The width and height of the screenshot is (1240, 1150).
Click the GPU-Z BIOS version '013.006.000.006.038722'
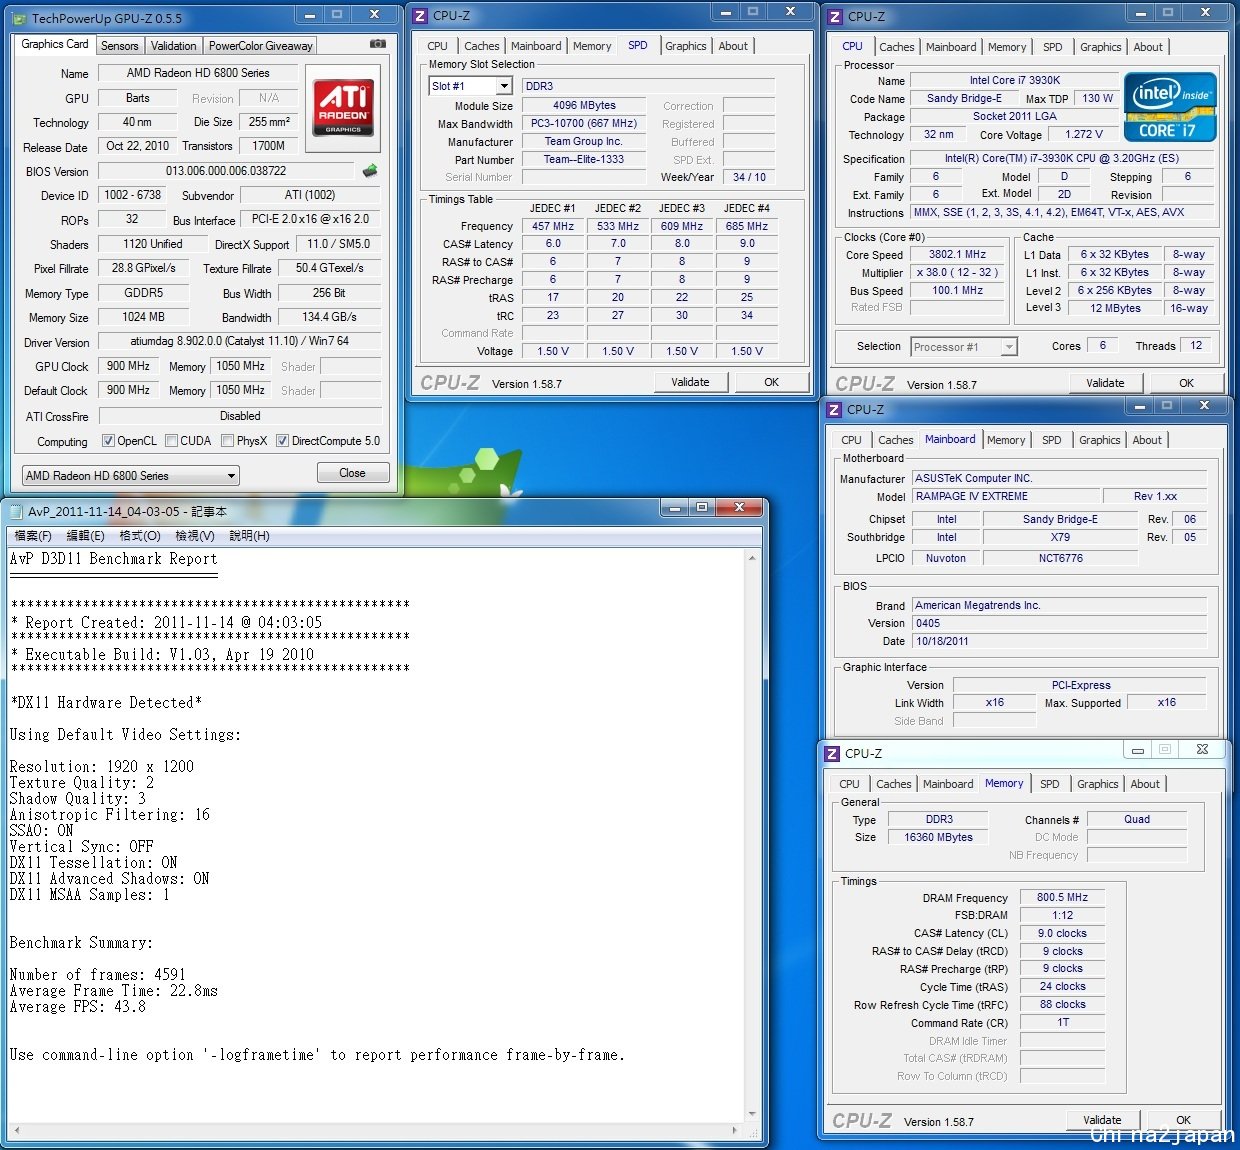tap(226, 171)
